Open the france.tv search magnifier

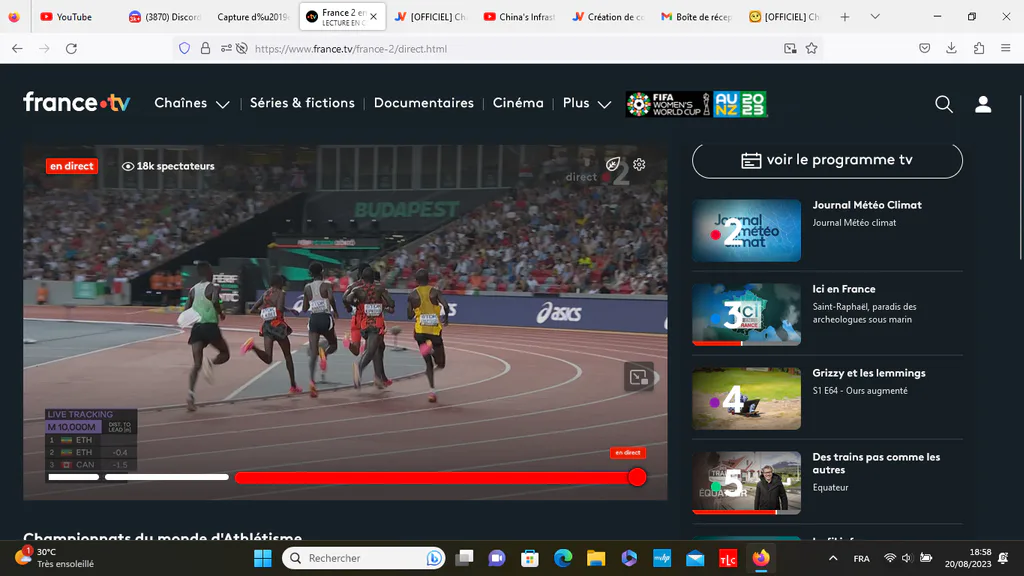point(944,104)
